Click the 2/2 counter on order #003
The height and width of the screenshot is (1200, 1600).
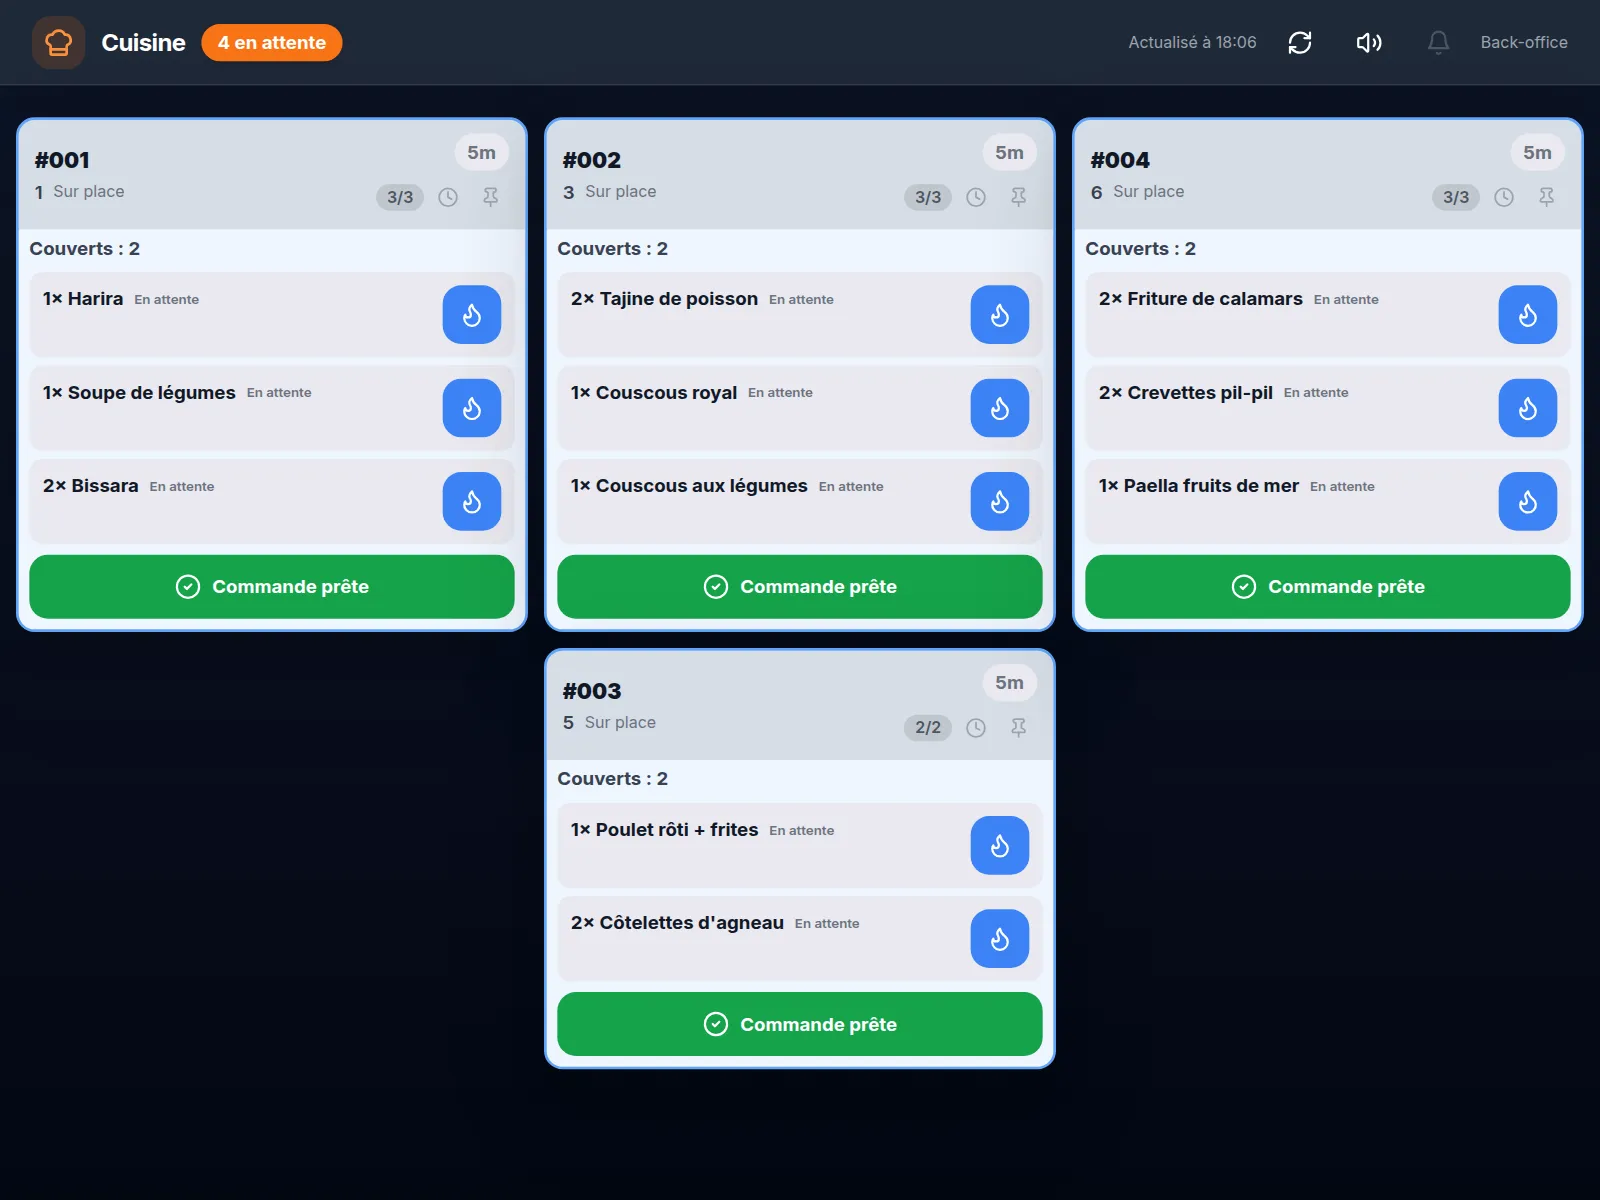[x=928, y=728]
